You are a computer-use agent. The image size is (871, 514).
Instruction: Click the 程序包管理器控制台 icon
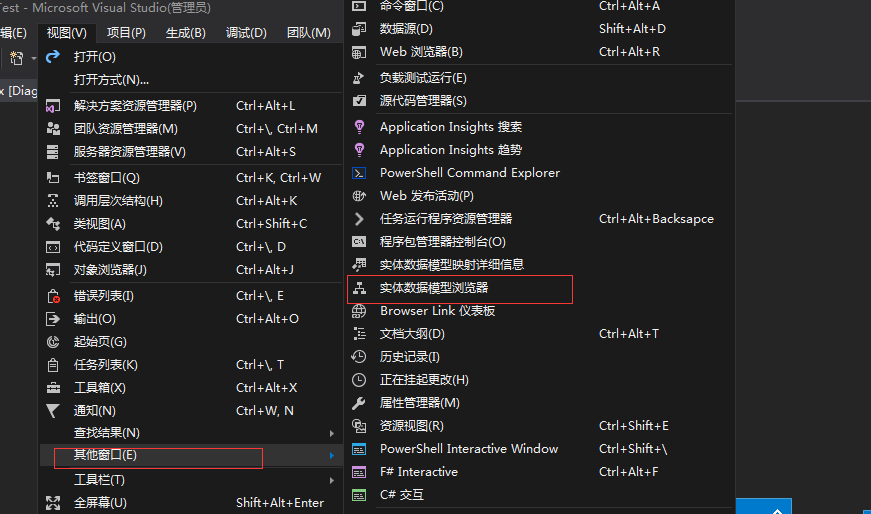tap(359, 242)
